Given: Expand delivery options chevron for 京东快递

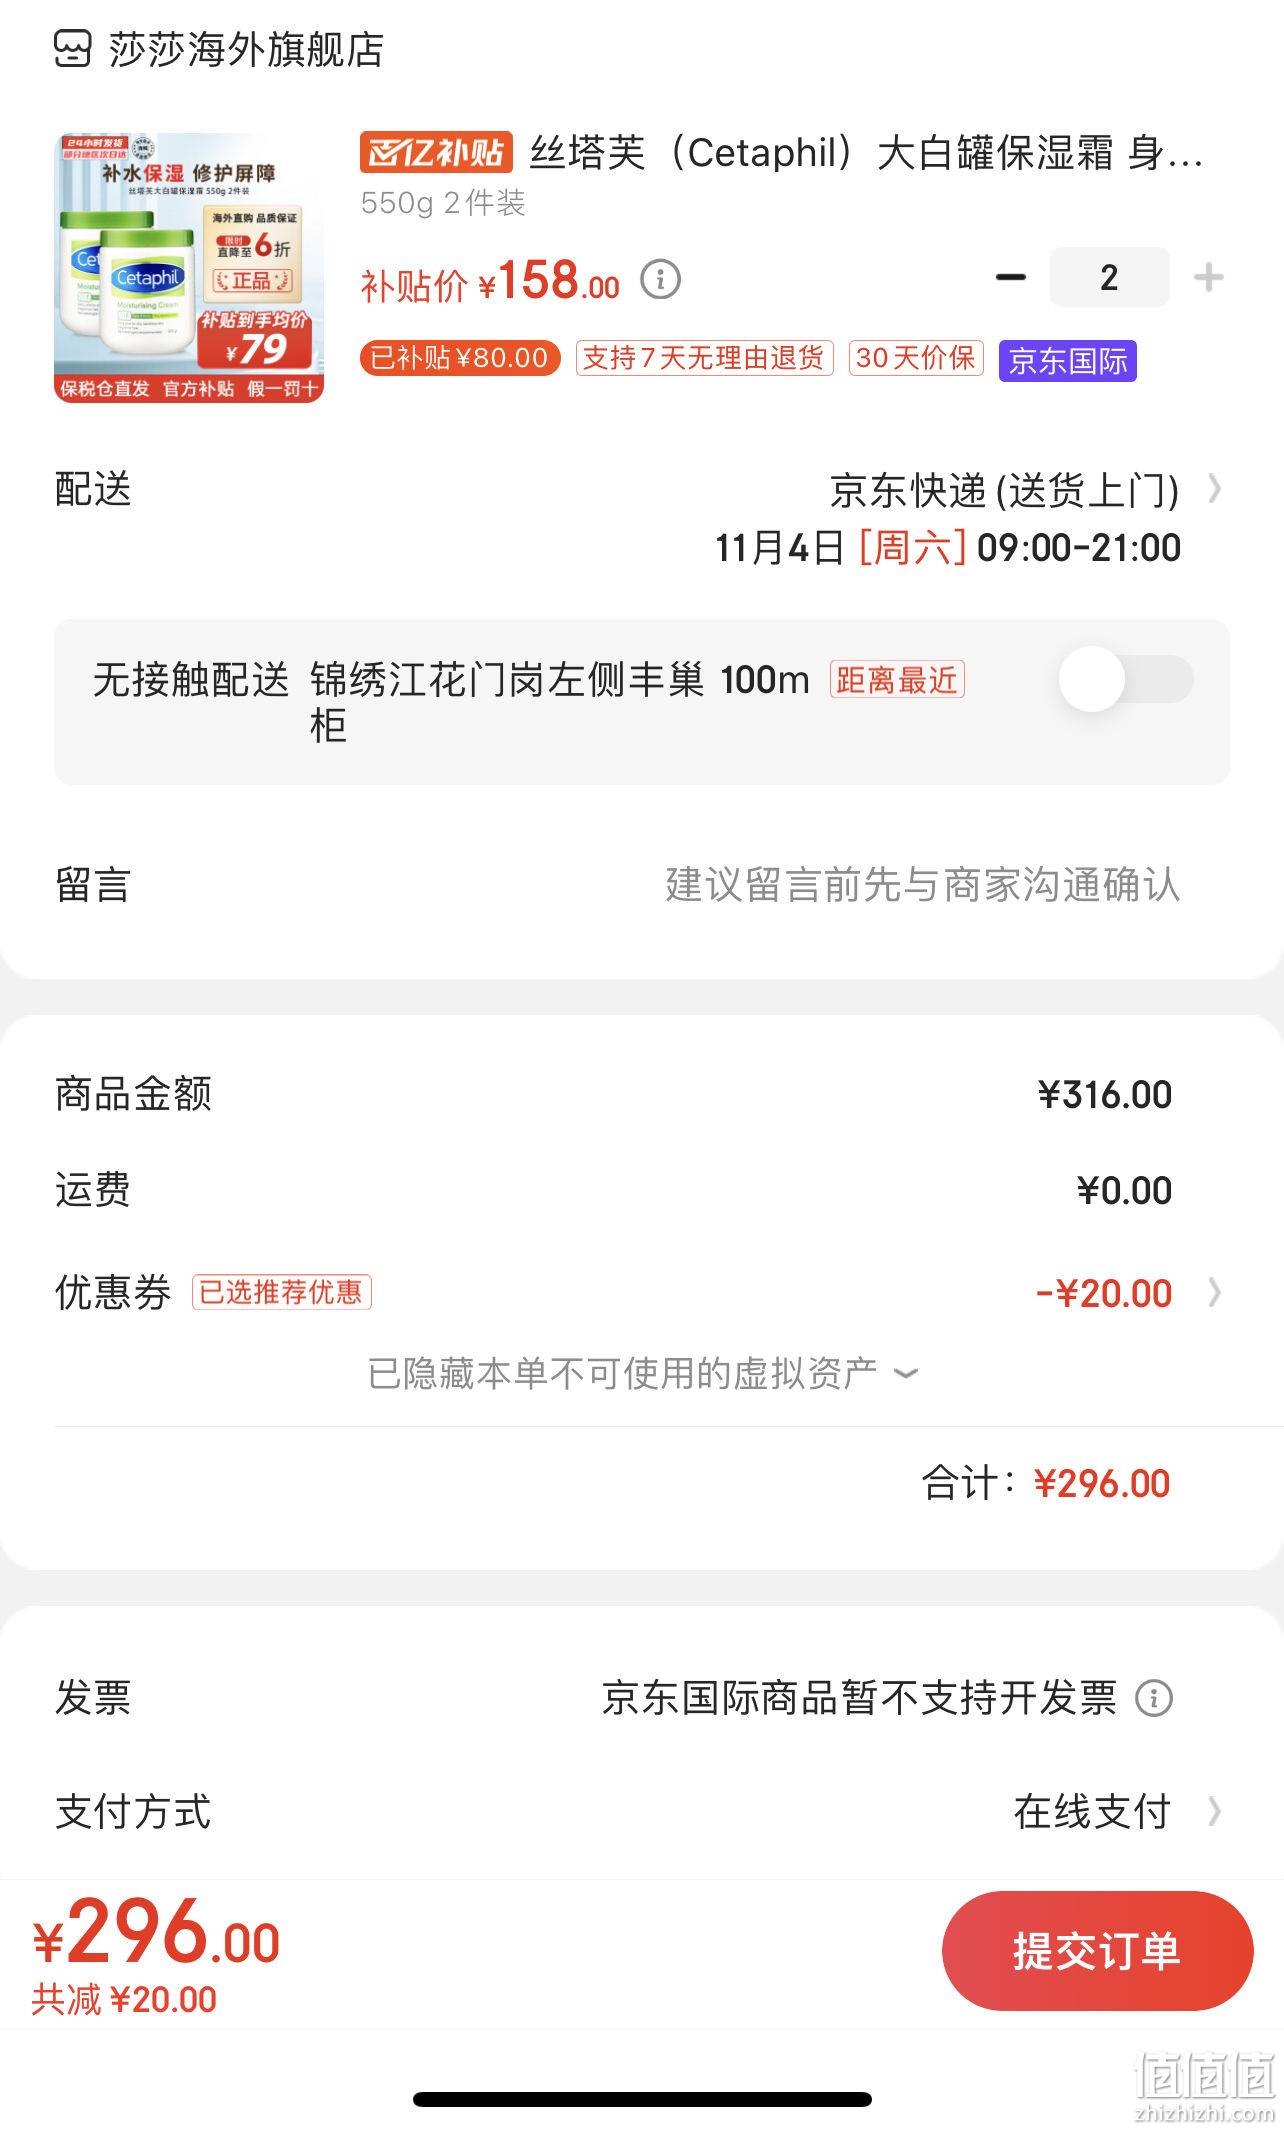Looking at the screenshot, I should point(1214,489).
